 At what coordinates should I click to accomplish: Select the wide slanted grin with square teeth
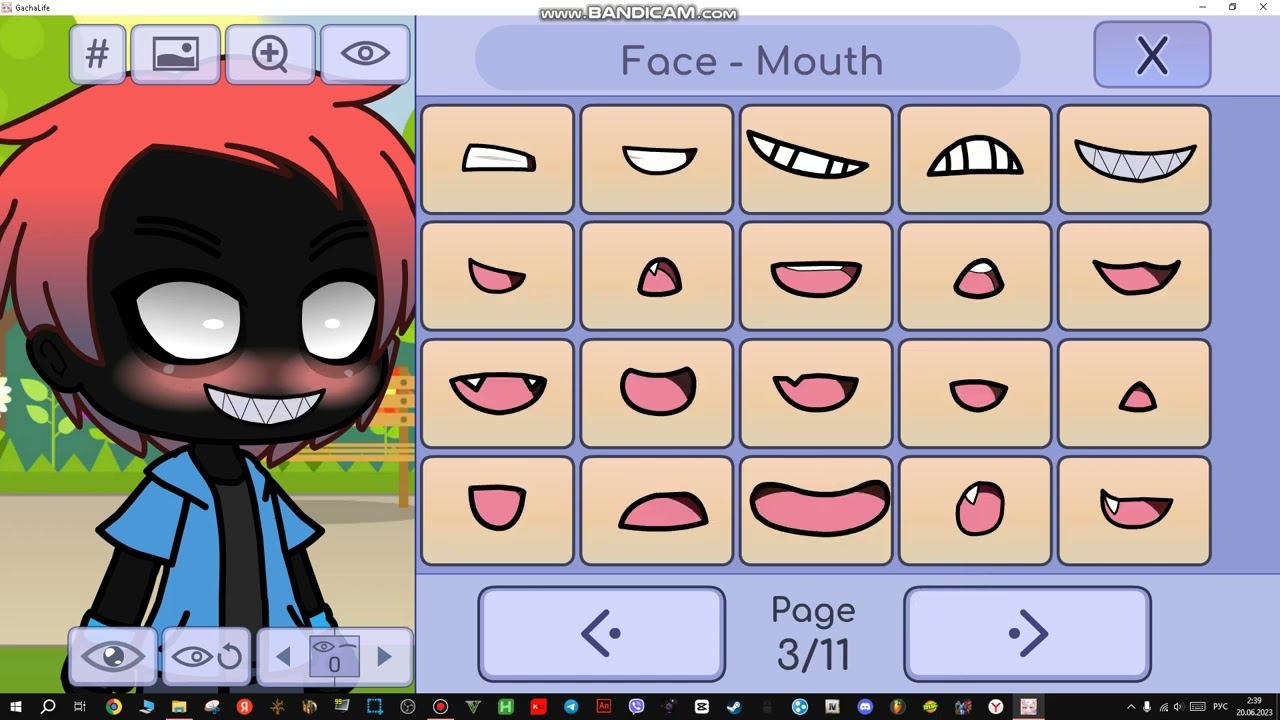(x=816, y=159)
